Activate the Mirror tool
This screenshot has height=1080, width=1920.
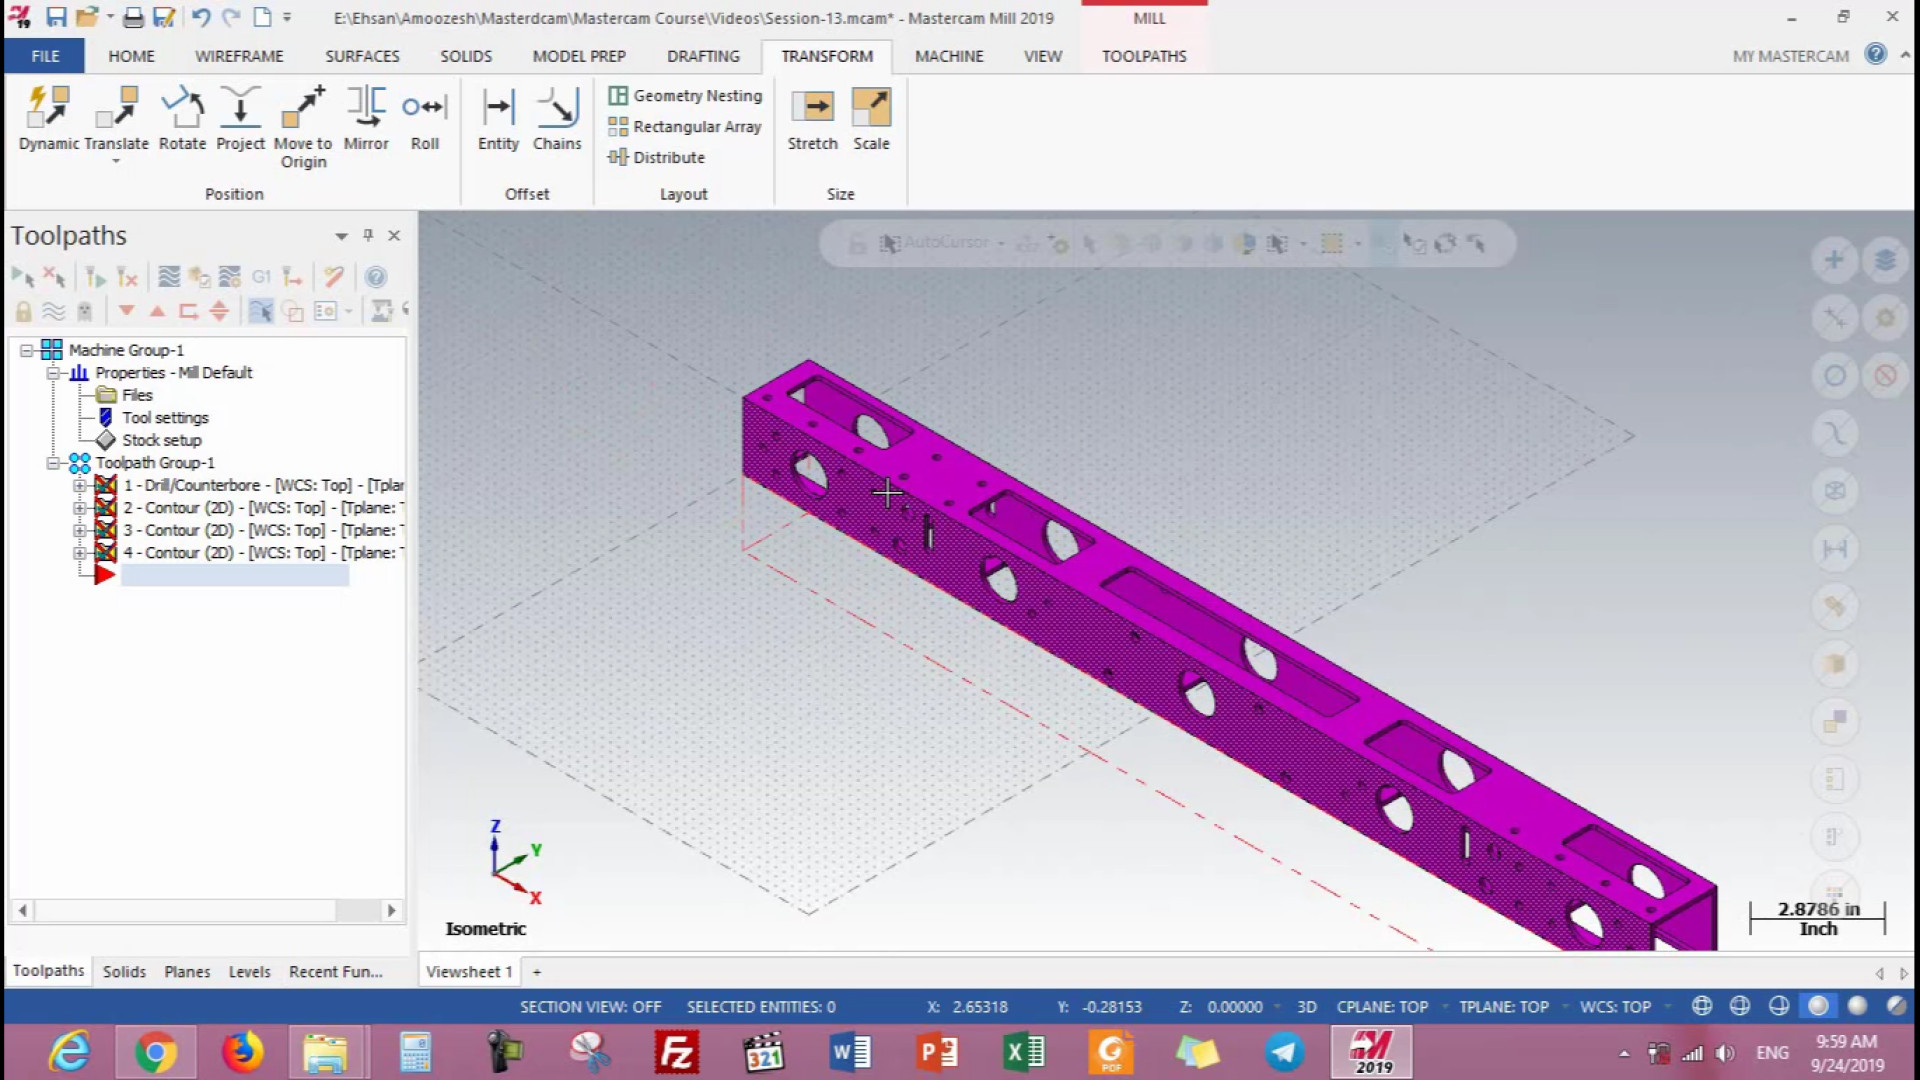(x=366, y=118)
